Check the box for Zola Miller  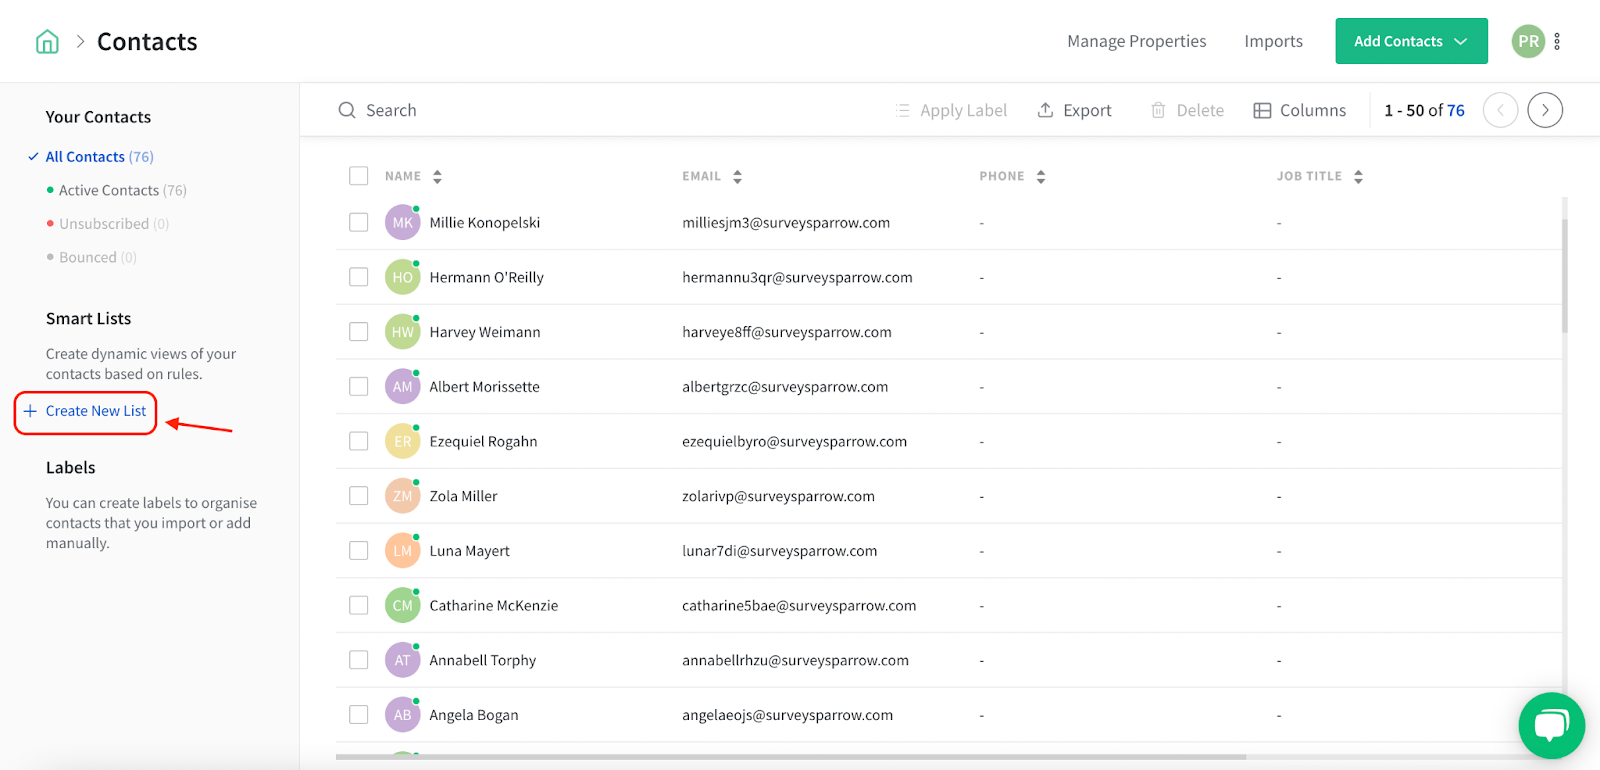[x=359, y=496]
